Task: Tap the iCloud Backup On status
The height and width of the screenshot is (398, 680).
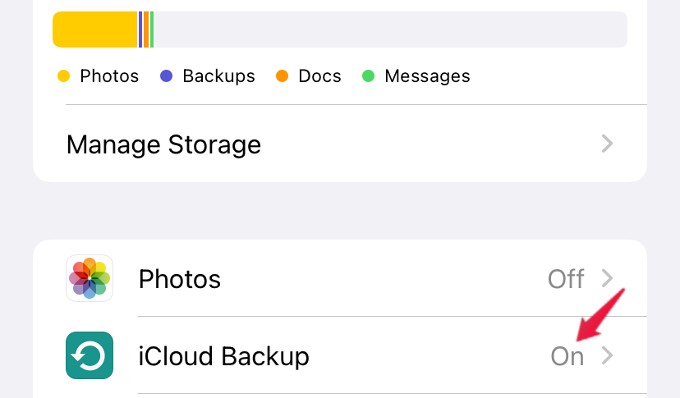Action: pos(567,356)
